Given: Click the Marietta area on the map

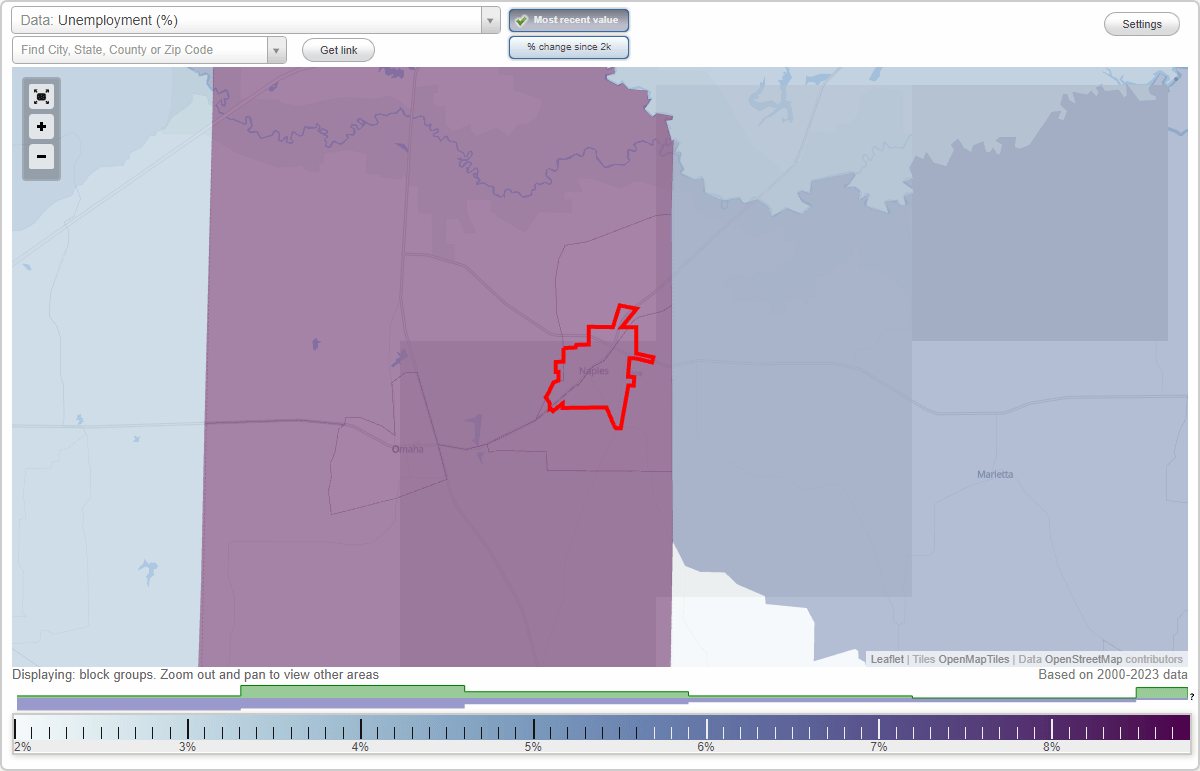Looking at the screenshot, I should 994,473.
